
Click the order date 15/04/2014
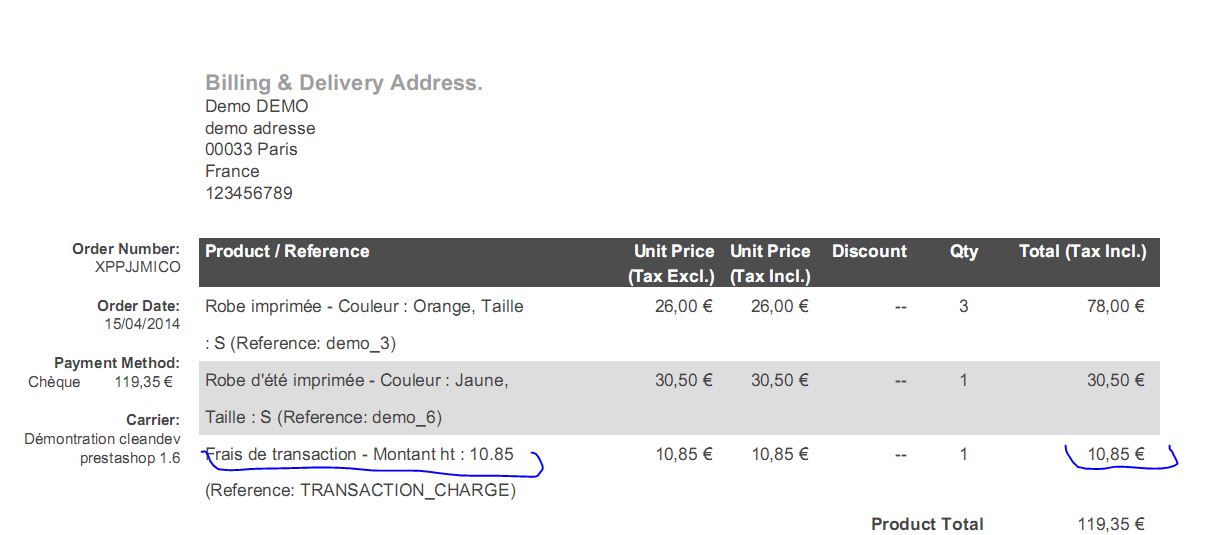(142, 324)
